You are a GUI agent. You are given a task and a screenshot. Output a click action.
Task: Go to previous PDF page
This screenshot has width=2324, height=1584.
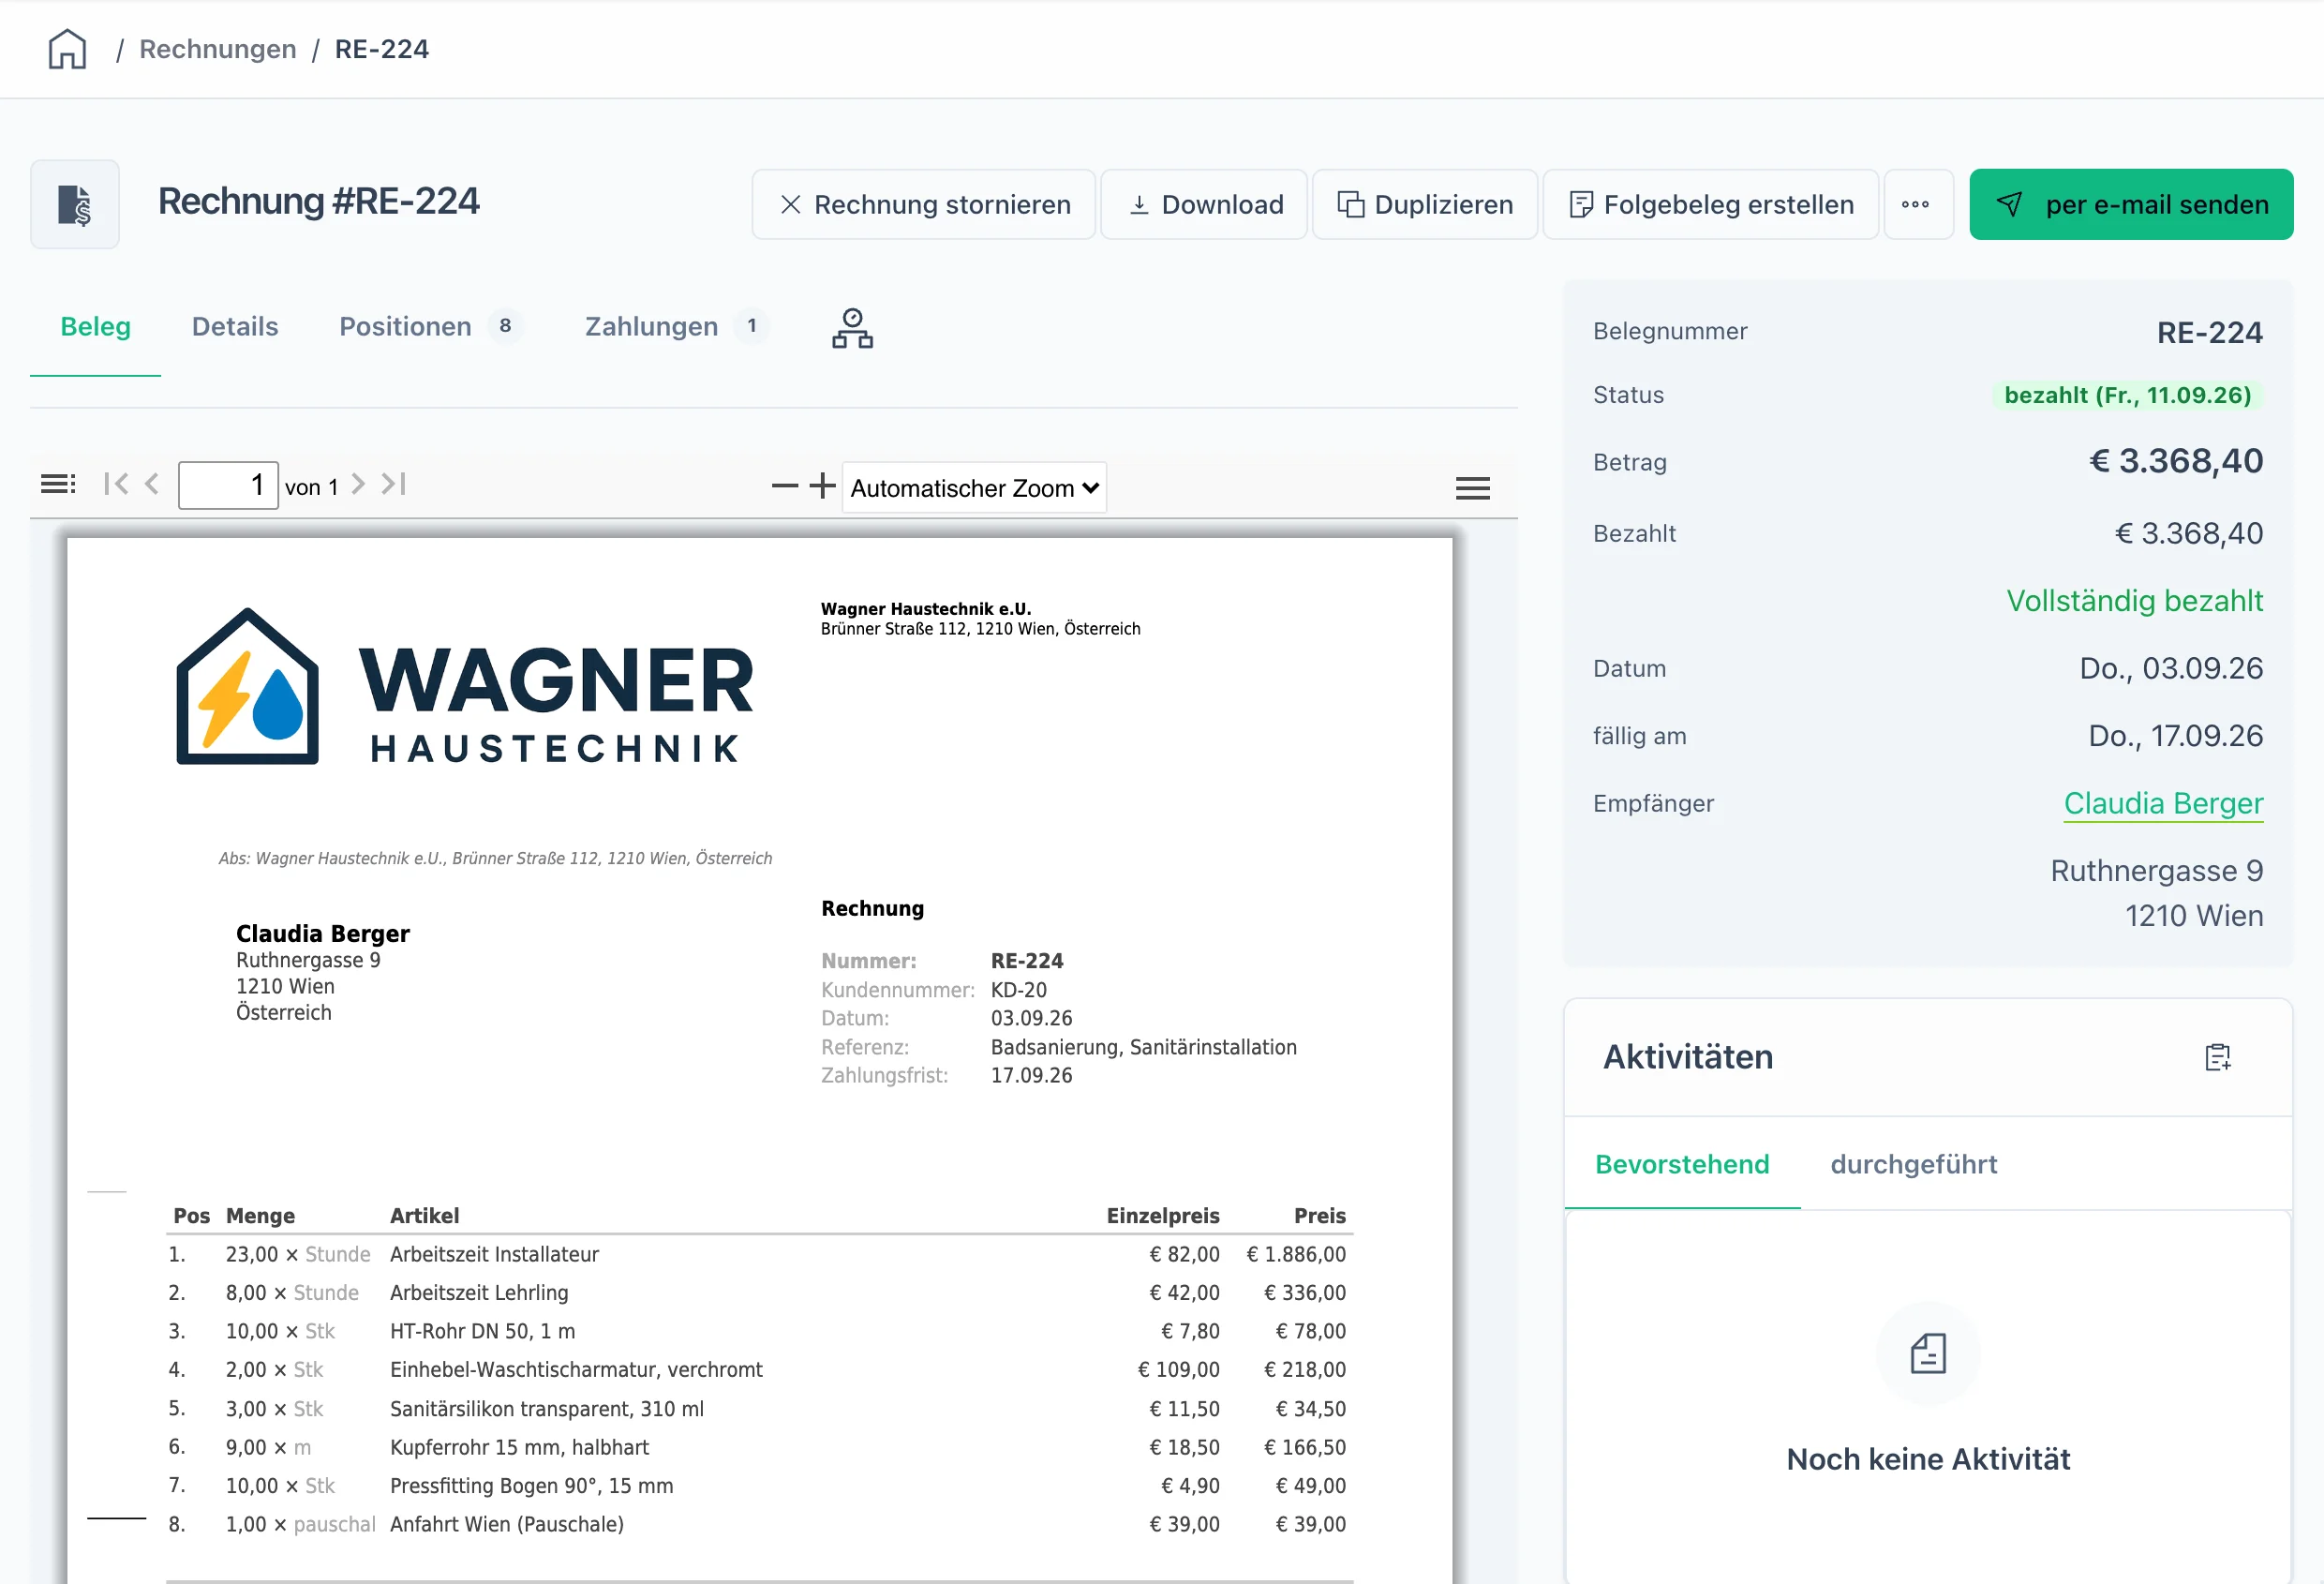coord(152,484)
